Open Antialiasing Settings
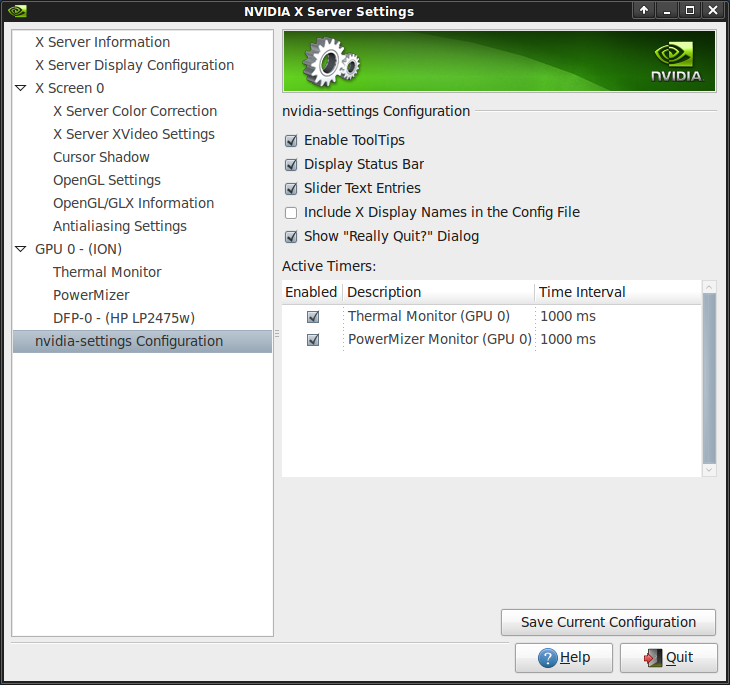730x685 pixels. 120,226
